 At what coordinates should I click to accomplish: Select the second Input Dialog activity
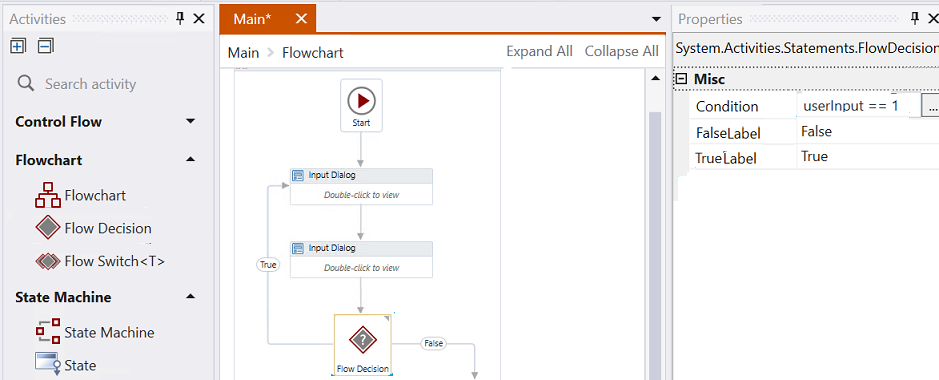coord(361,259)
